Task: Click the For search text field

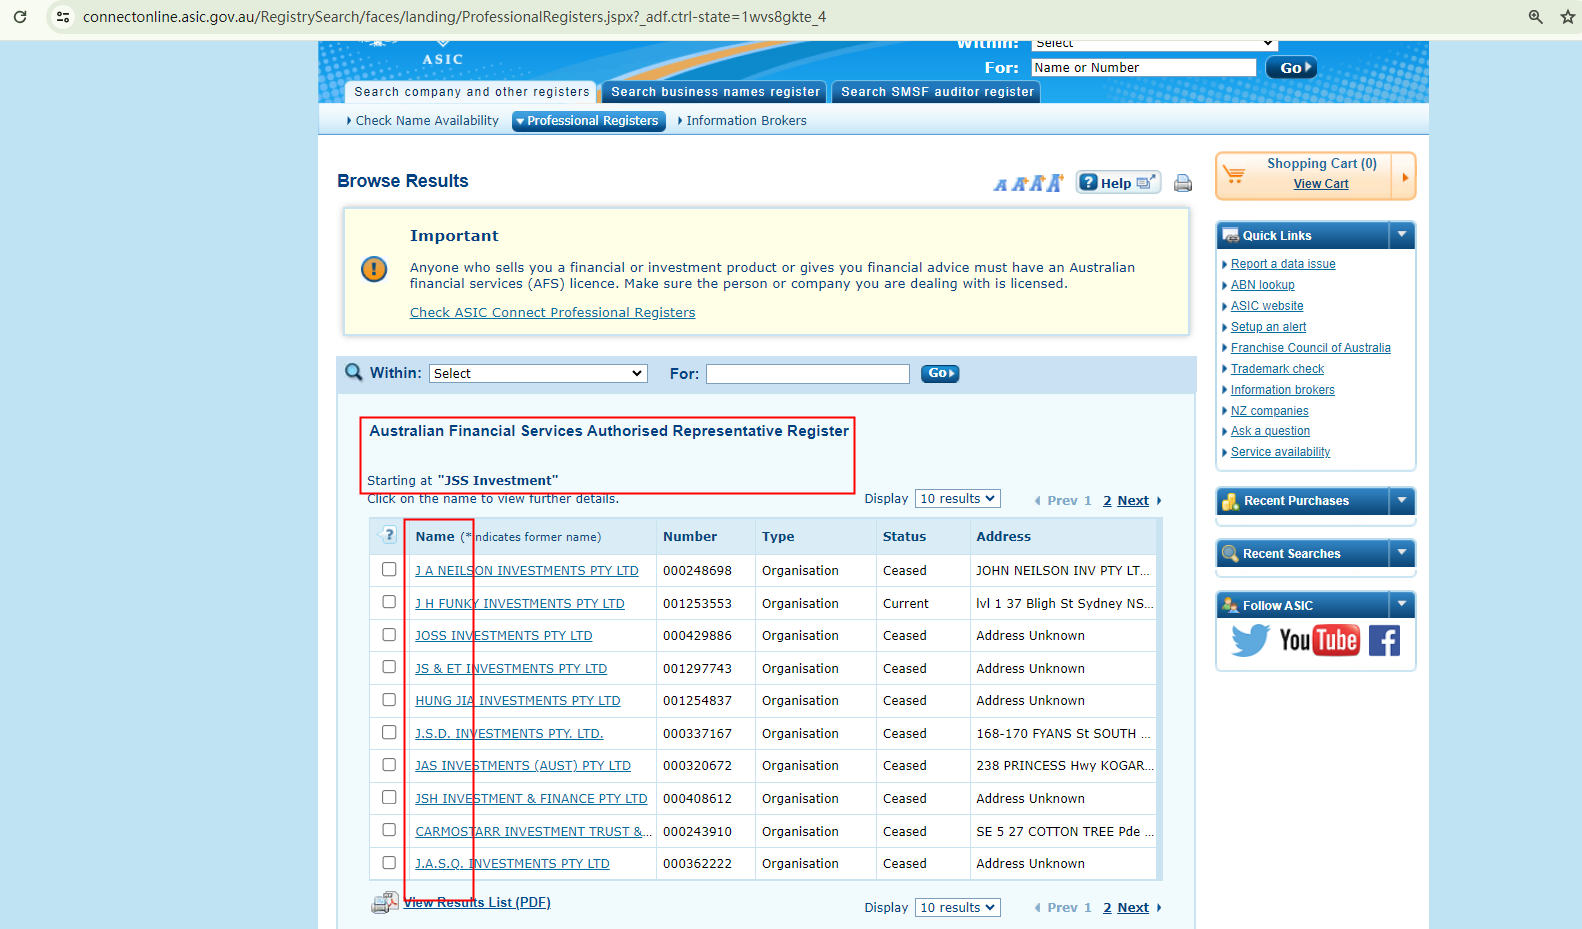Action: (807, 374)
